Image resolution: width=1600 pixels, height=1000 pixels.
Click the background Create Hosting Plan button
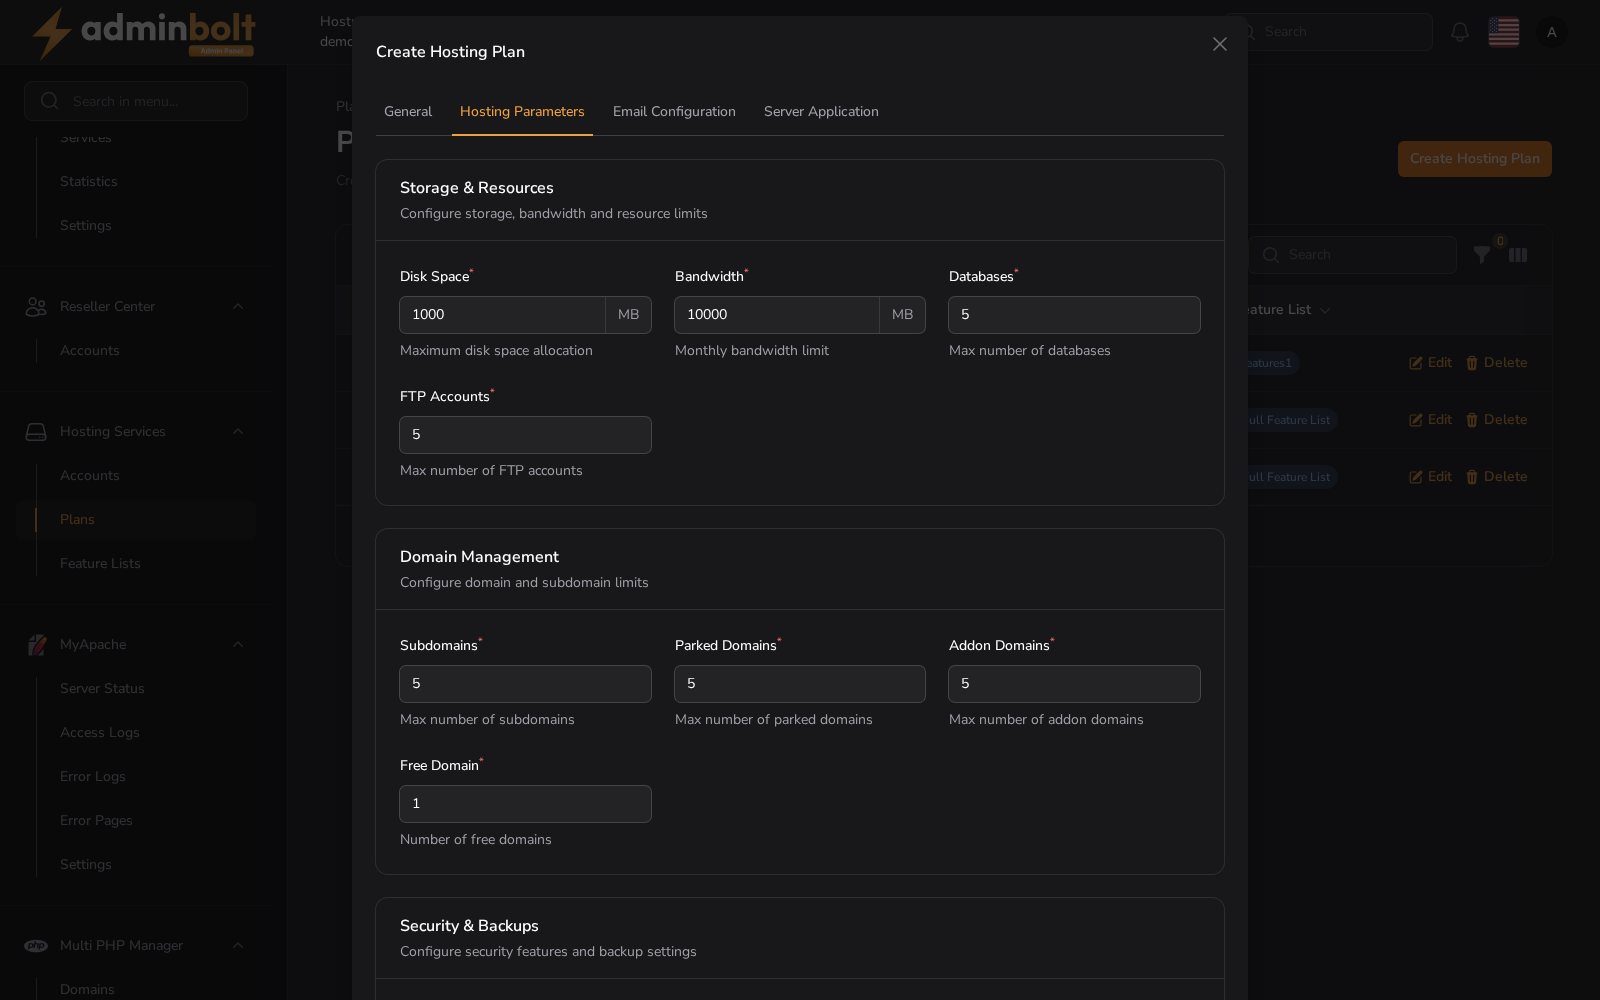[x=1474, y=159]
